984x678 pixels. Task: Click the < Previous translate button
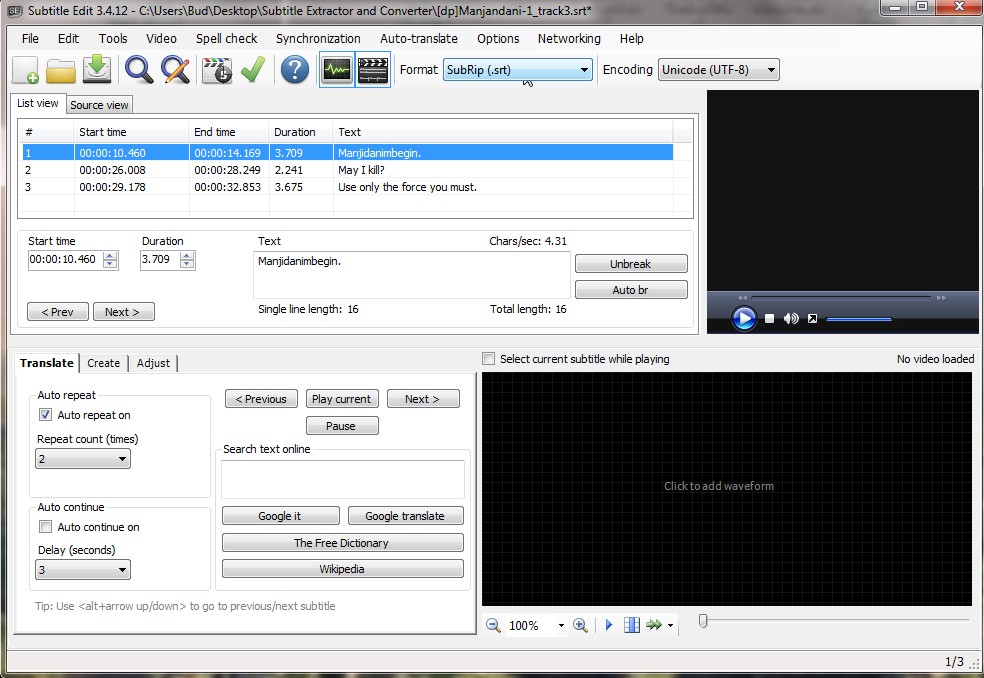261,399
